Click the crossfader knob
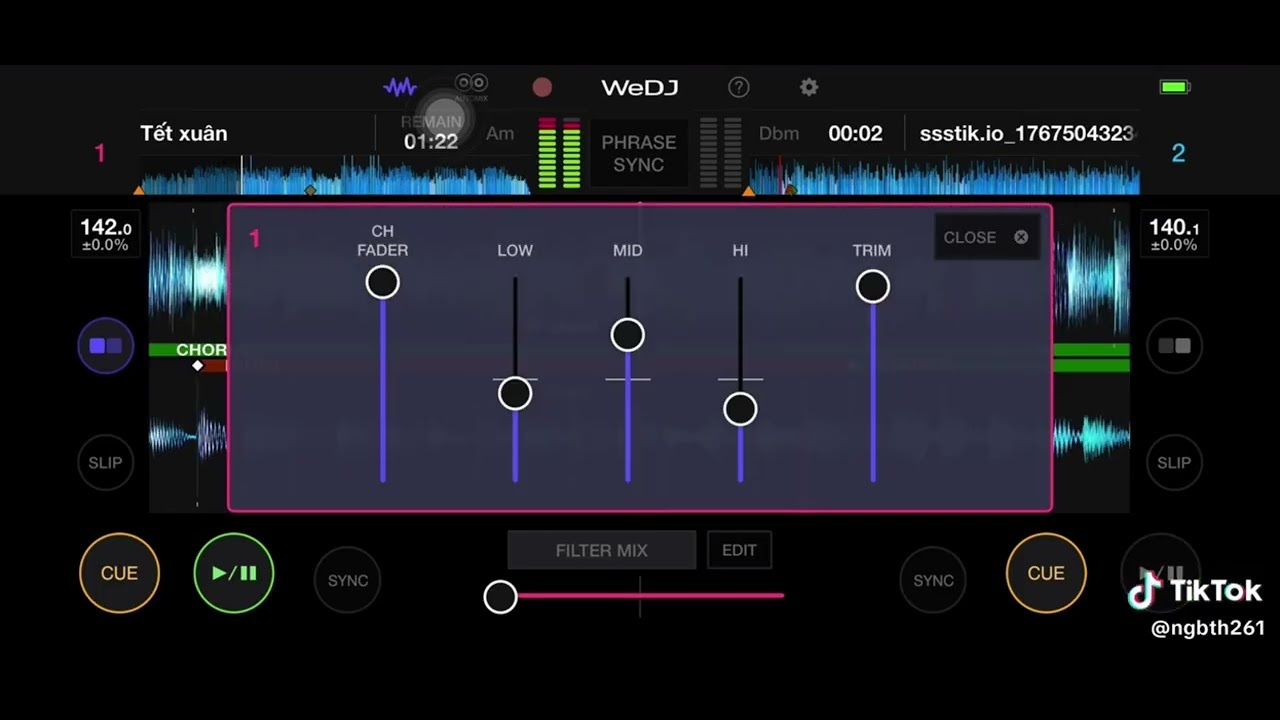 500,597
